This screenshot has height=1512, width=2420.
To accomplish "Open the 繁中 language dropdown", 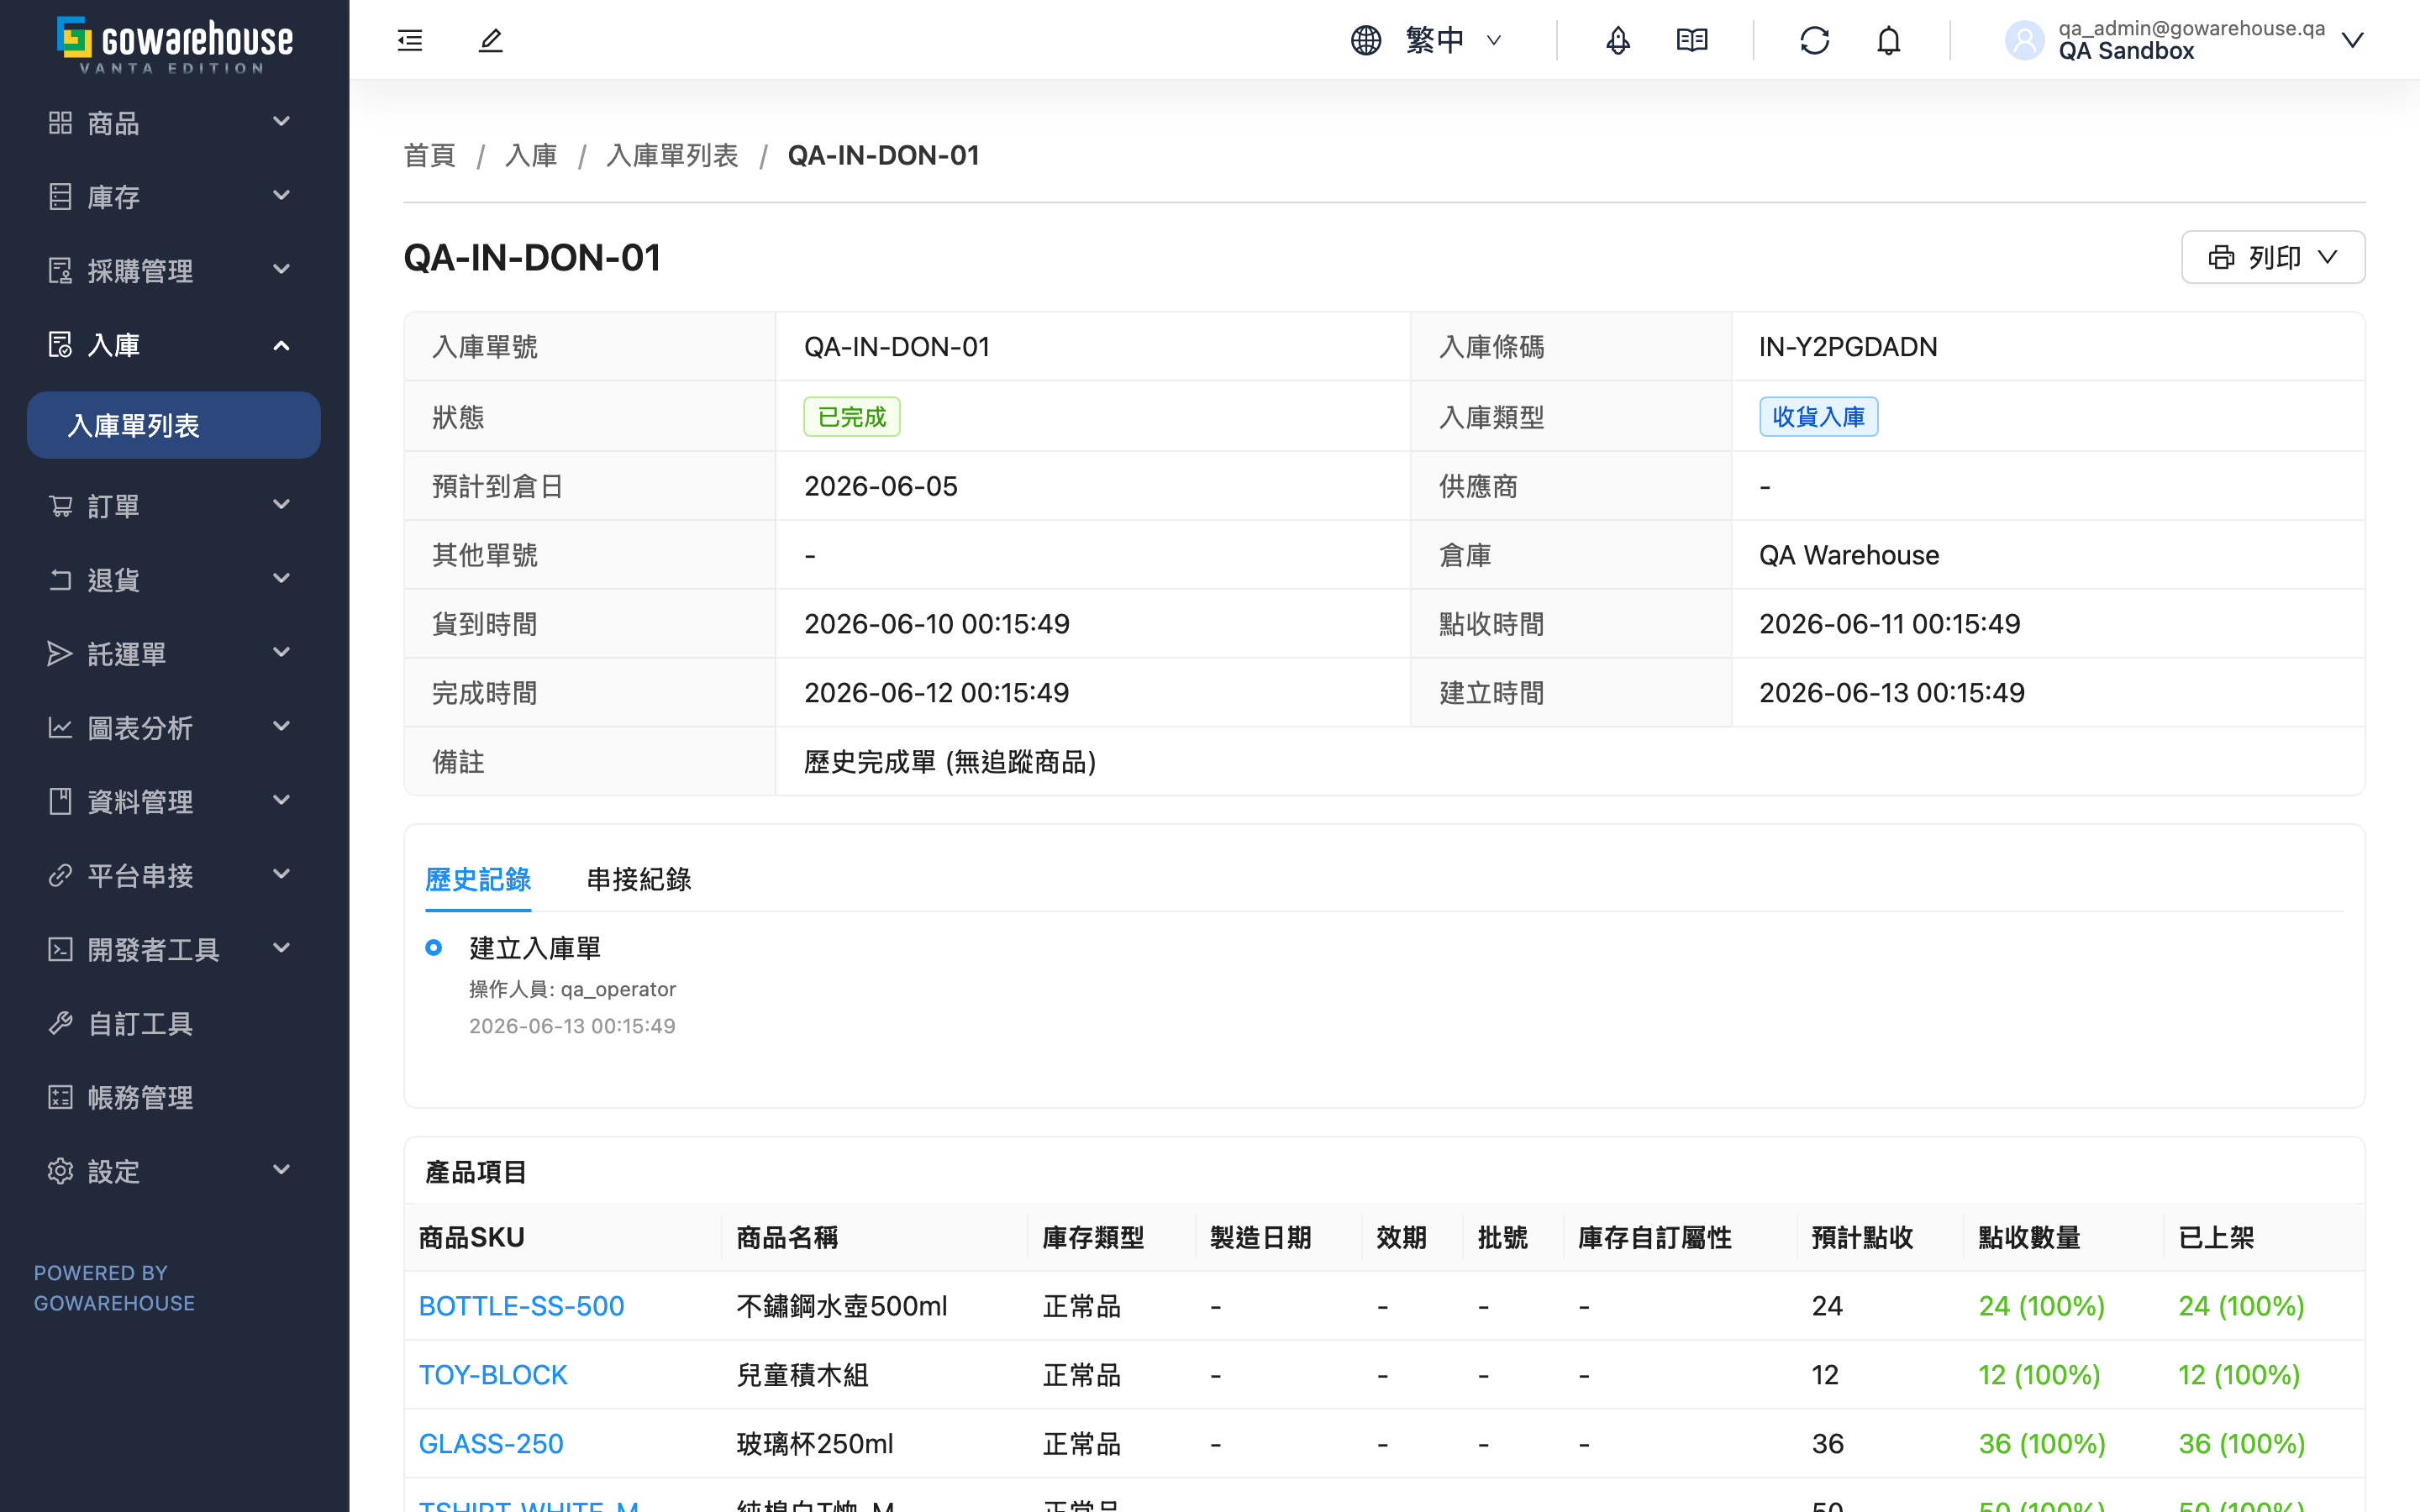I will 1453,40.
